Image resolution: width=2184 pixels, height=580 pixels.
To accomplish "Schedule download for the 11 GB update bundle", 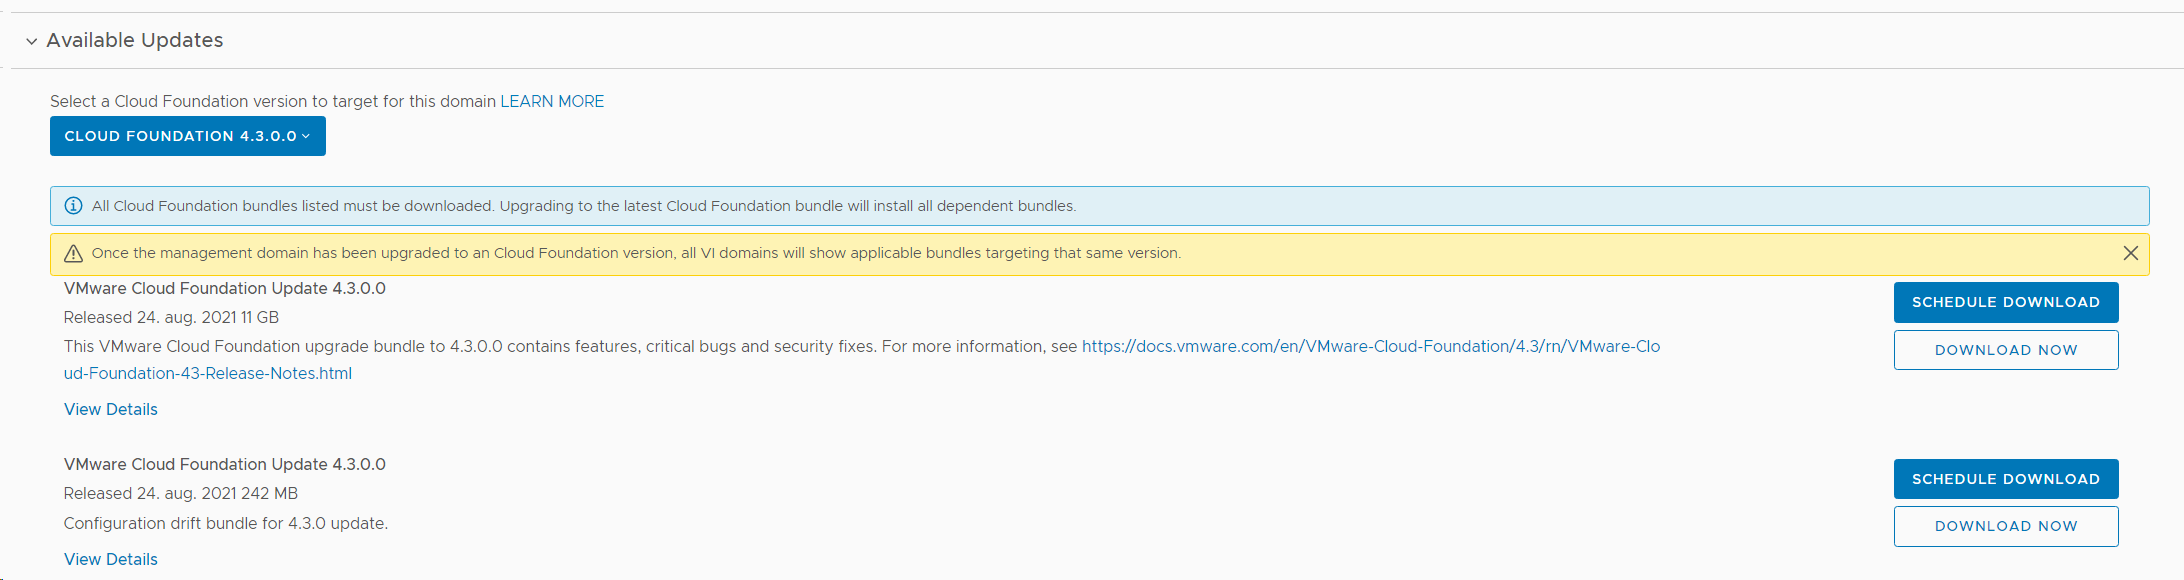I will pos(2005,302).
